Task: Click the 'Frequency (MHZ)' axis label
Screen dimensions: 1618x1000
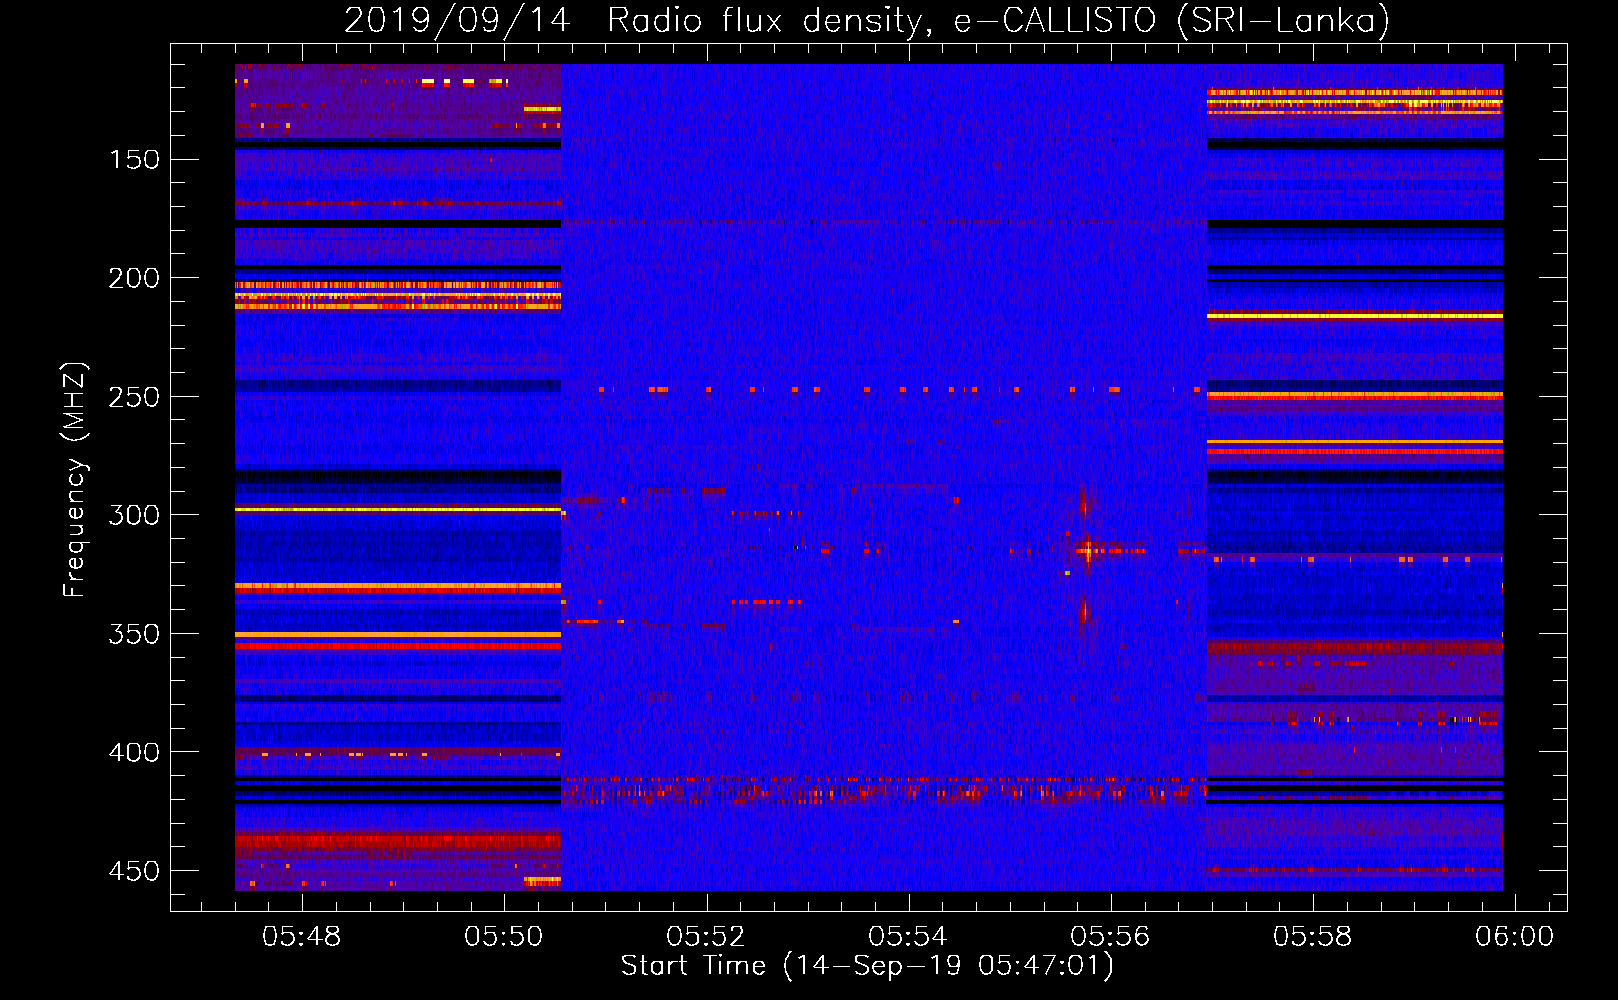Action: pyautogui.click(x=74, y=479)
